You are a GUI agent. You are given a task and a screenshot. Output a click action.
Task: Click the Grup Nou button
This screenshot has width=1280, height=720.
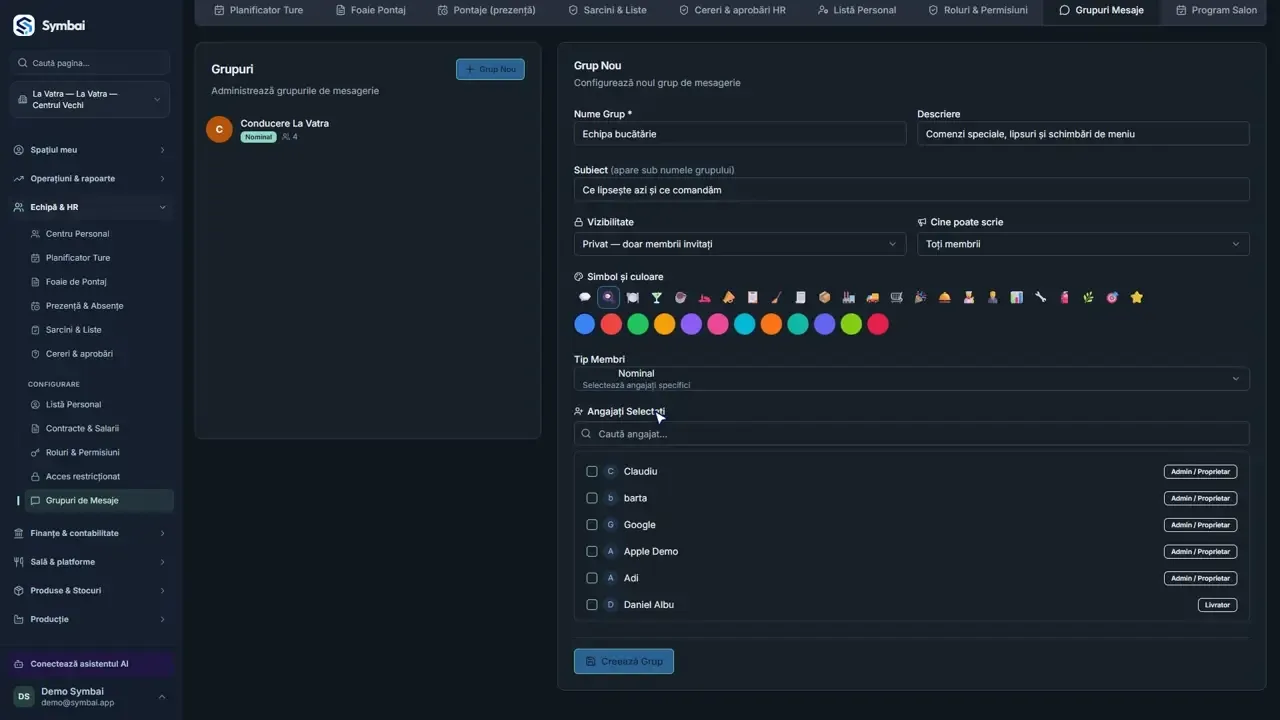click(x=490, y=69)
